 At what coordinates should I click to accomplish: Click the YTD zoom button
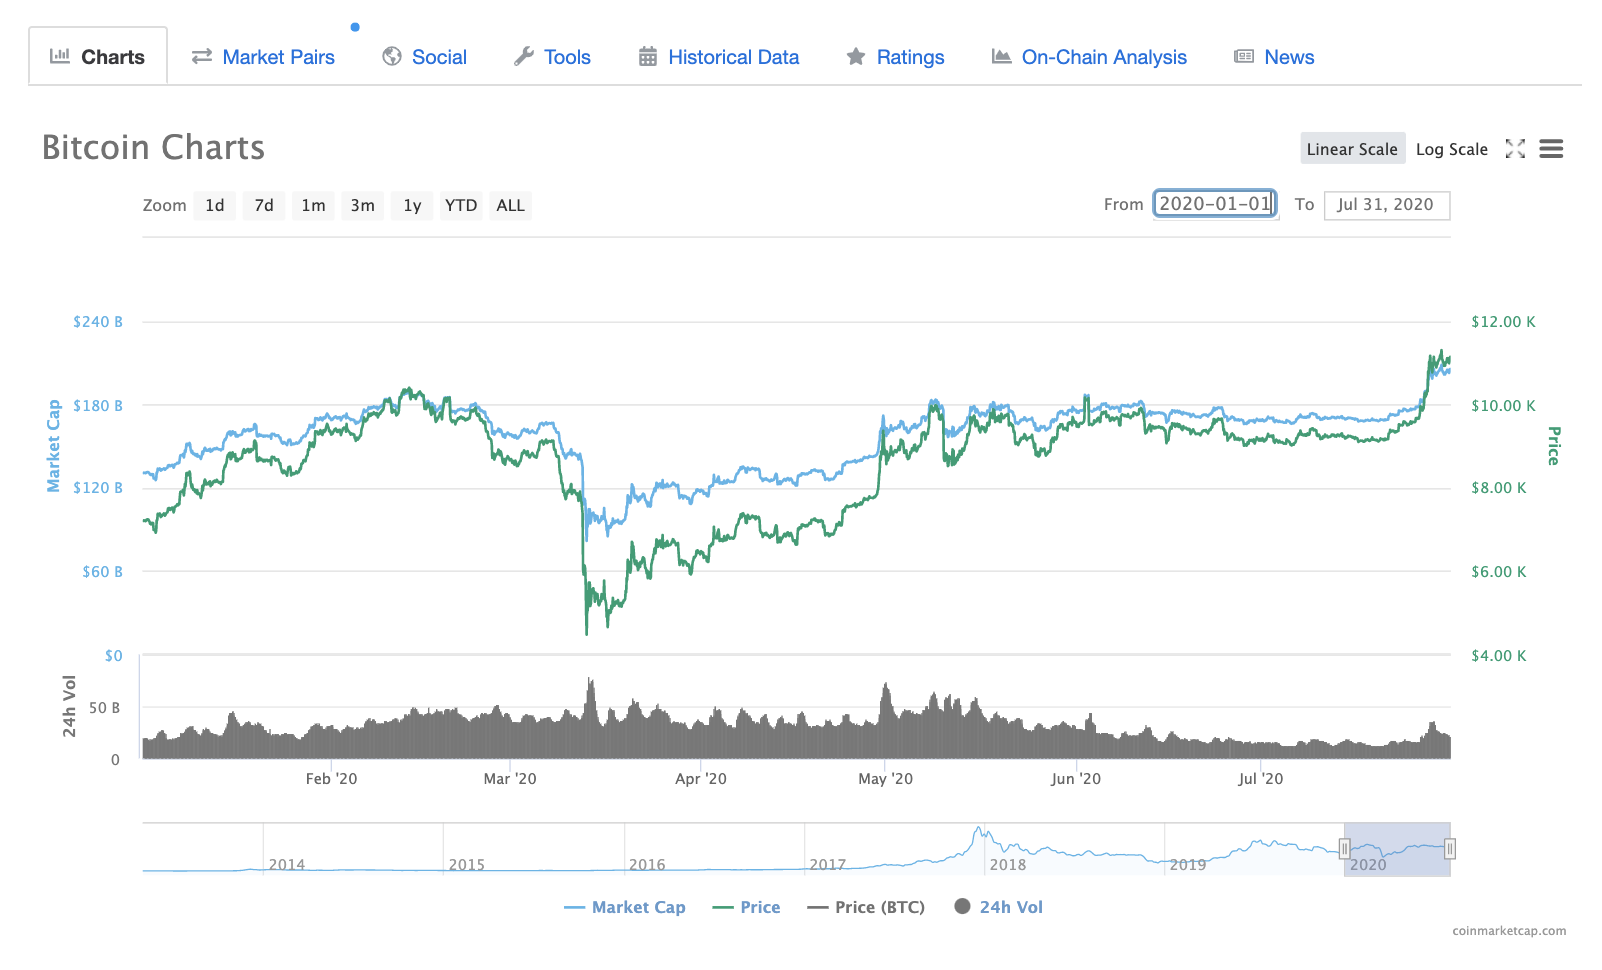pyautogui.click(x=461, y=205)
